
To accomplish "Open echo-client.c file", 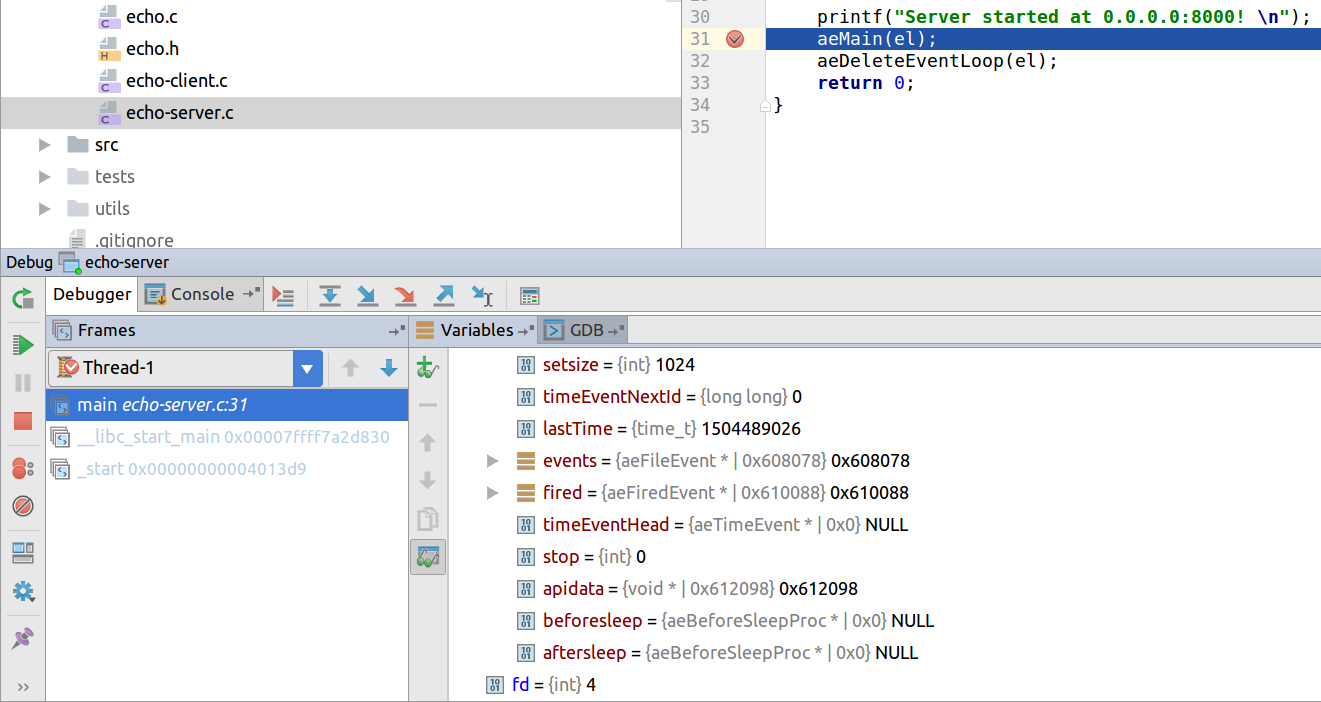I will coord(177,81).
